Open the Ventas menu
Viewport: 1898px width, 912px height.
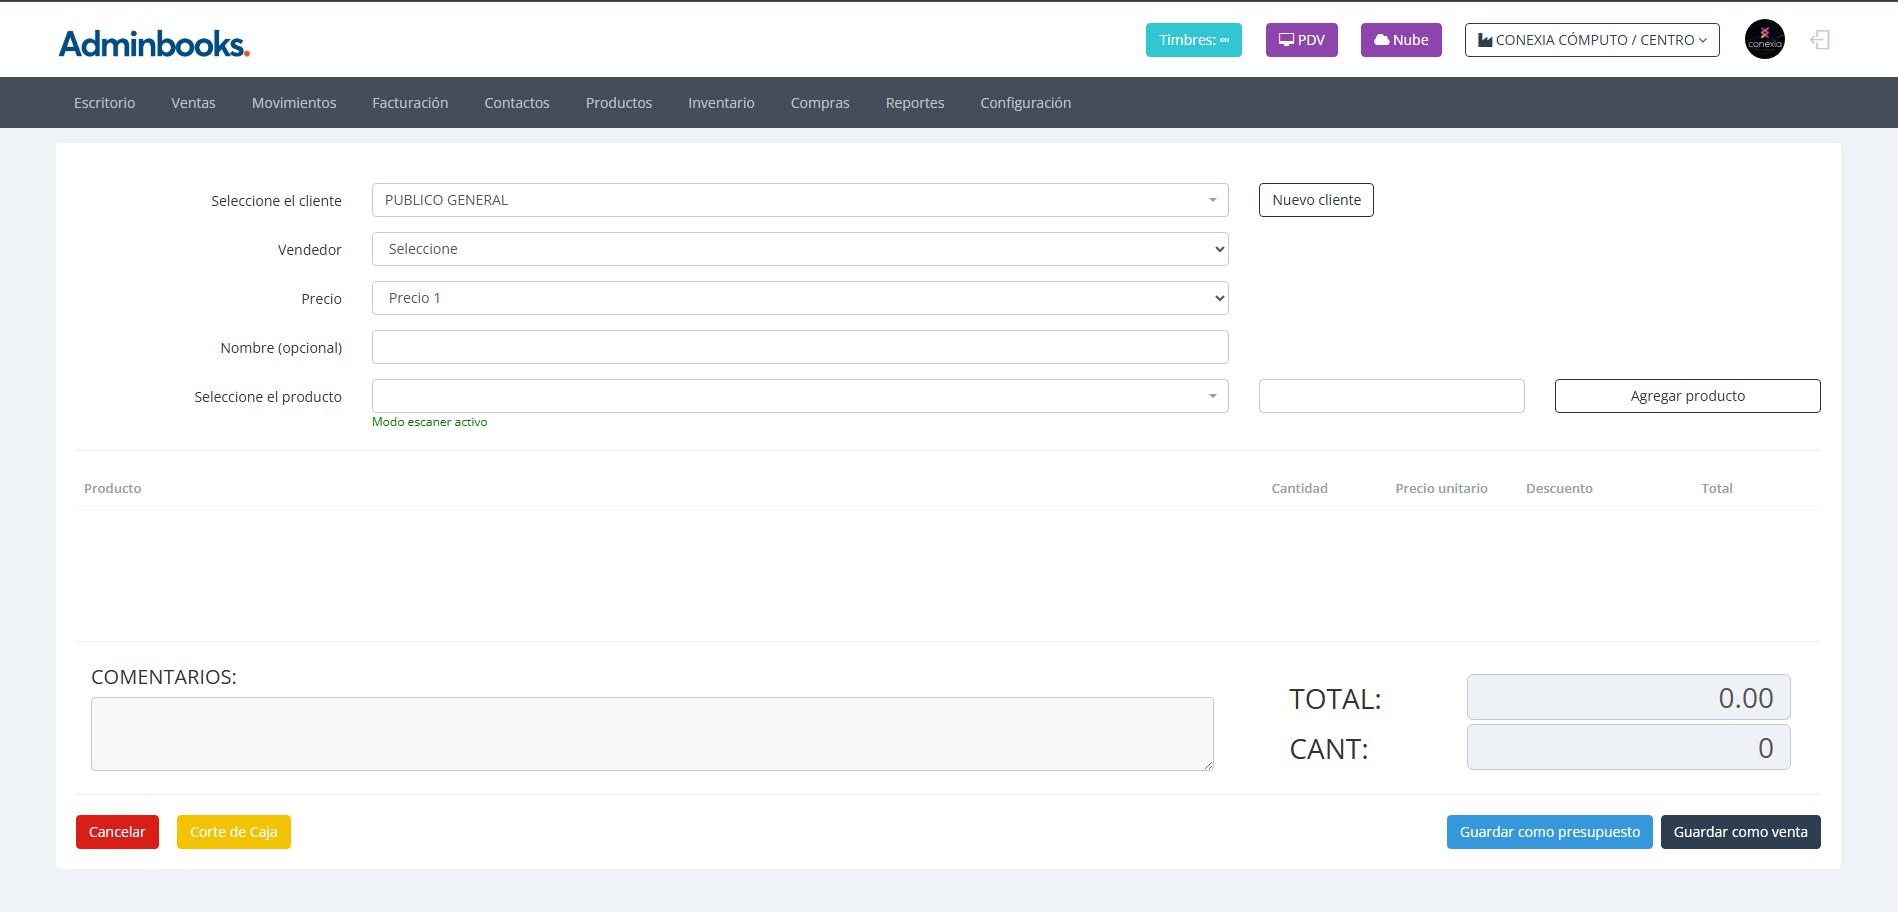coord(193,103)
